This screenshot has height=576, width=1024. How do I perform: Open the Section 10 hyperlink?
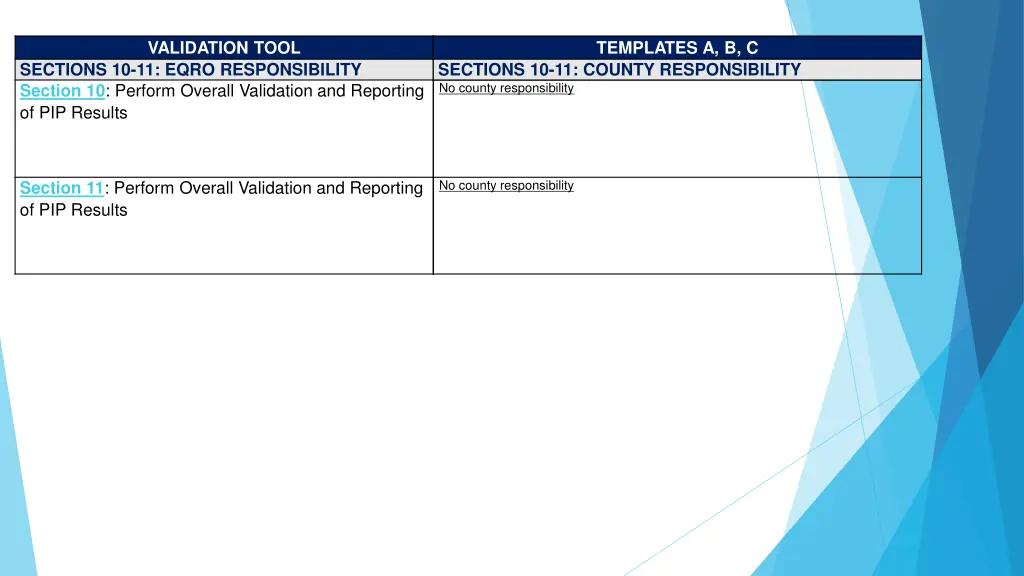click(x=62, y=91)
